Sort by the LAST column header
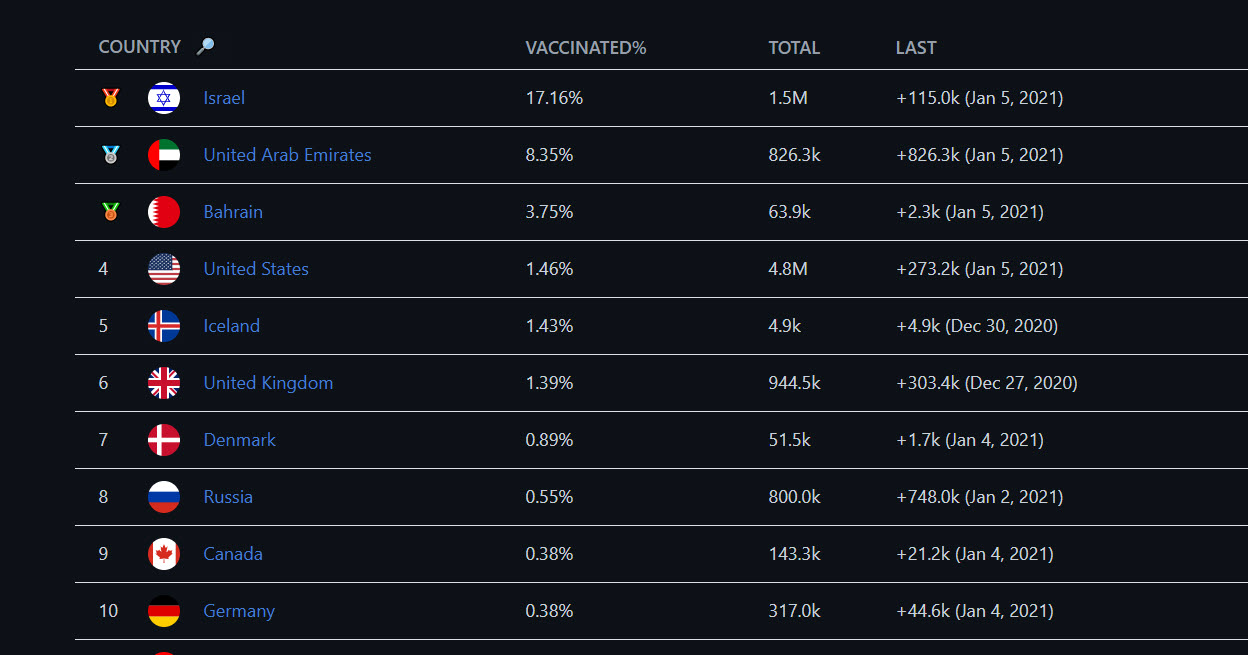The image size is (1248, 655). coord(916,47)
